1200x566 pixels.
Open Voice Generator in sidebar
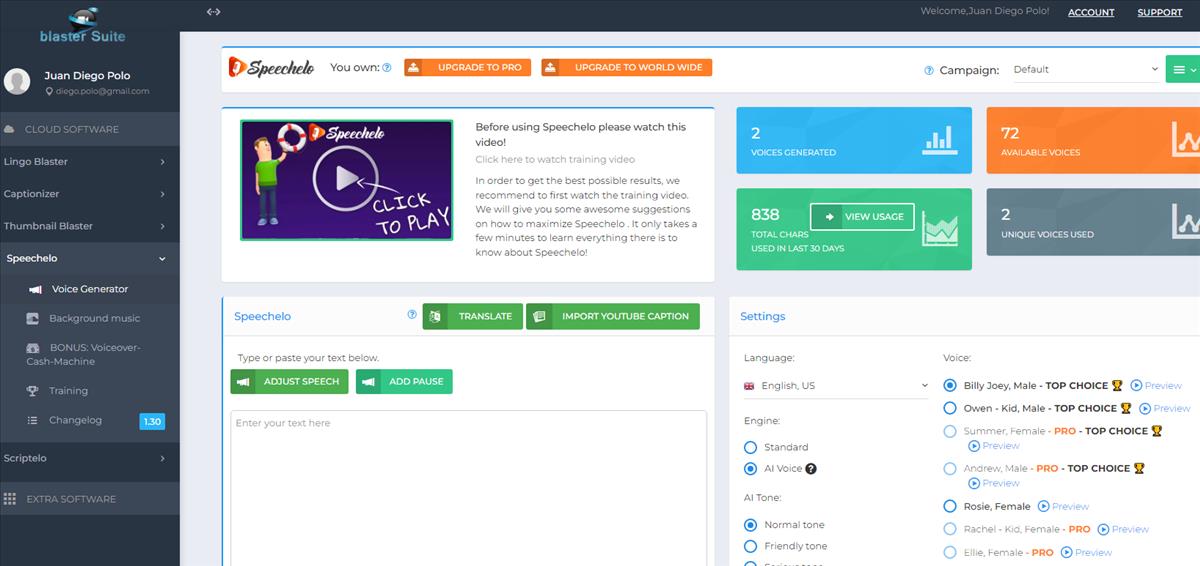[x=90, y=289]
